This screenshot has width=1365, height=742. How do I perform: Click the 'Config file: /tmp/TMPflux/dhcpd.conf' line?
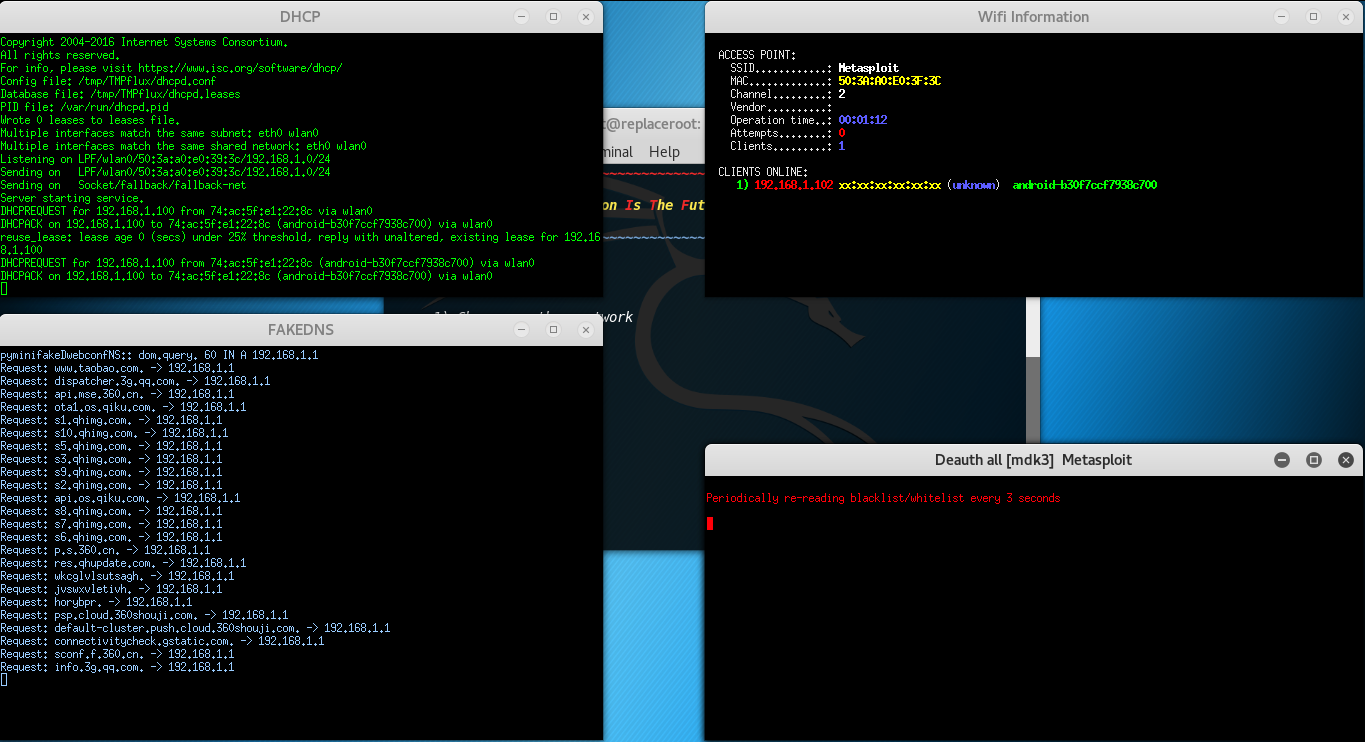[x=108, y=81]
